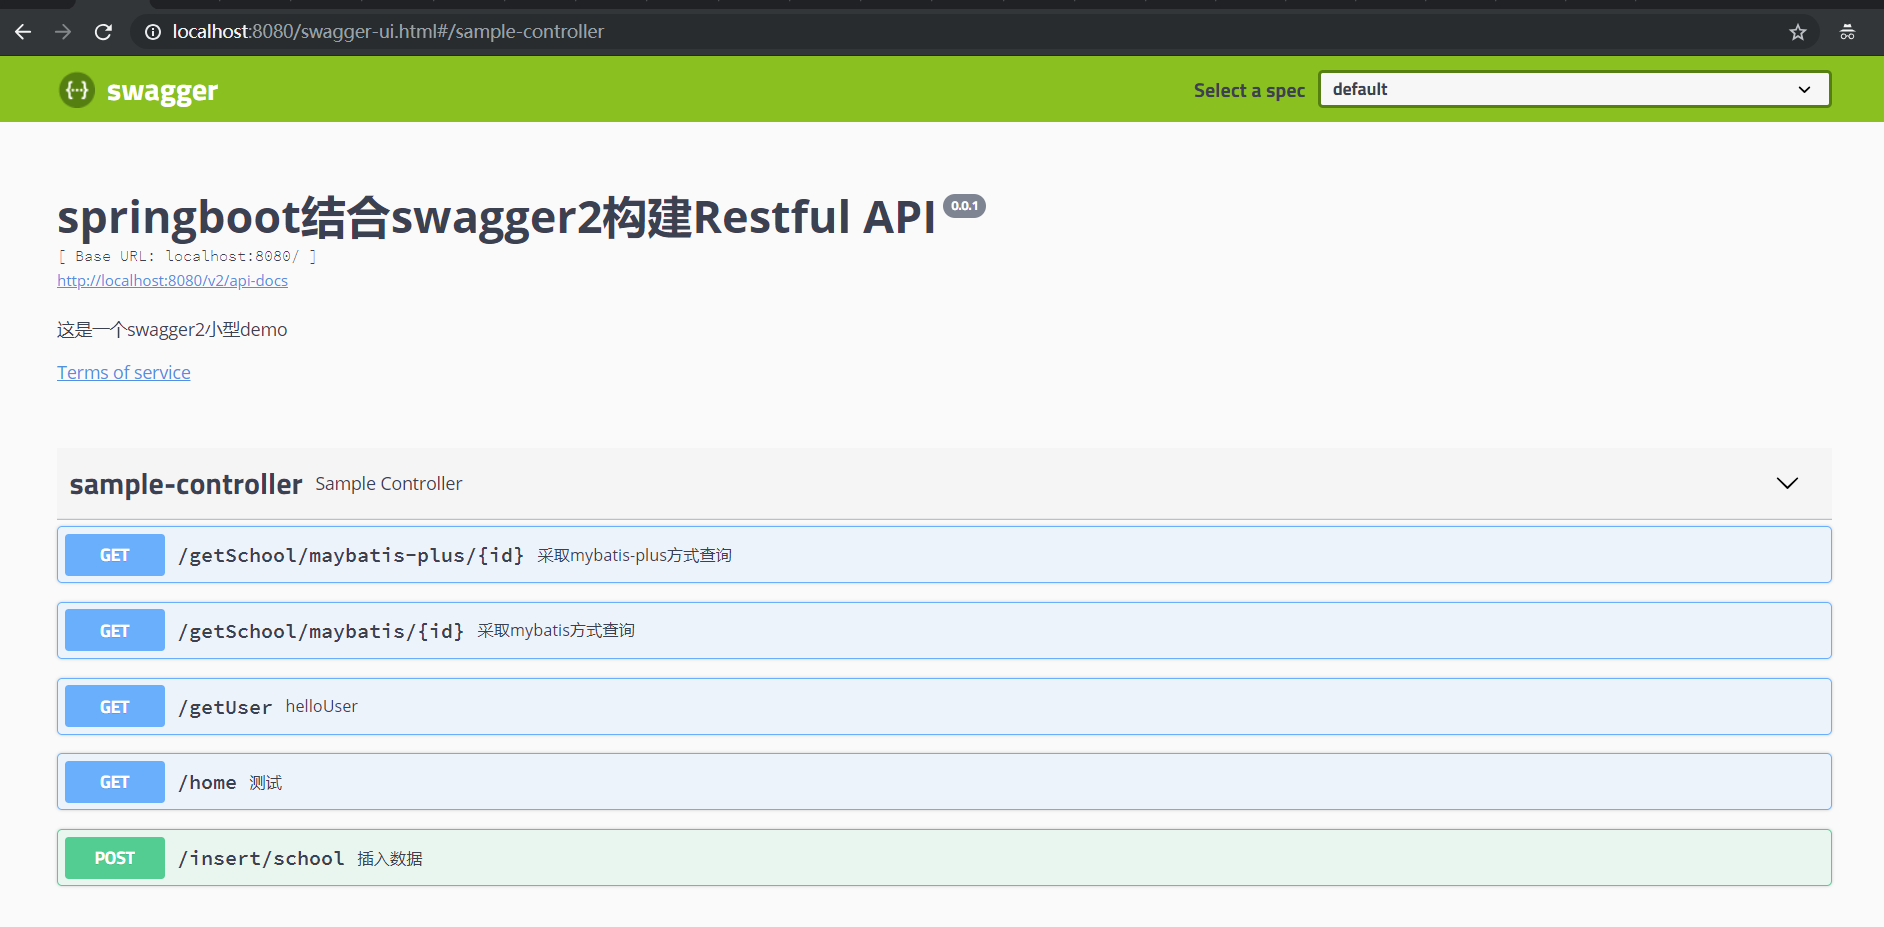Click the Sample Controller description text
This screenshot has height=927, width=1884.
pyautogui.click(x=389, y=484)
